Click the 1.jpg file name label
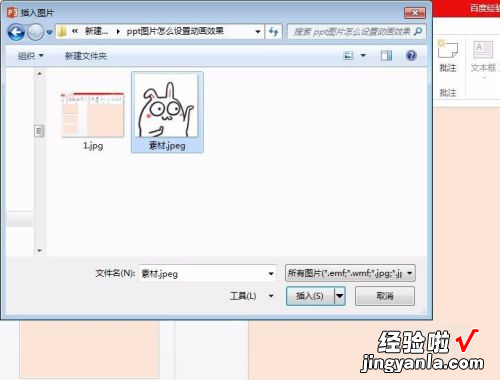Screen dimensions: 500x380 click(x=93, y=146)
